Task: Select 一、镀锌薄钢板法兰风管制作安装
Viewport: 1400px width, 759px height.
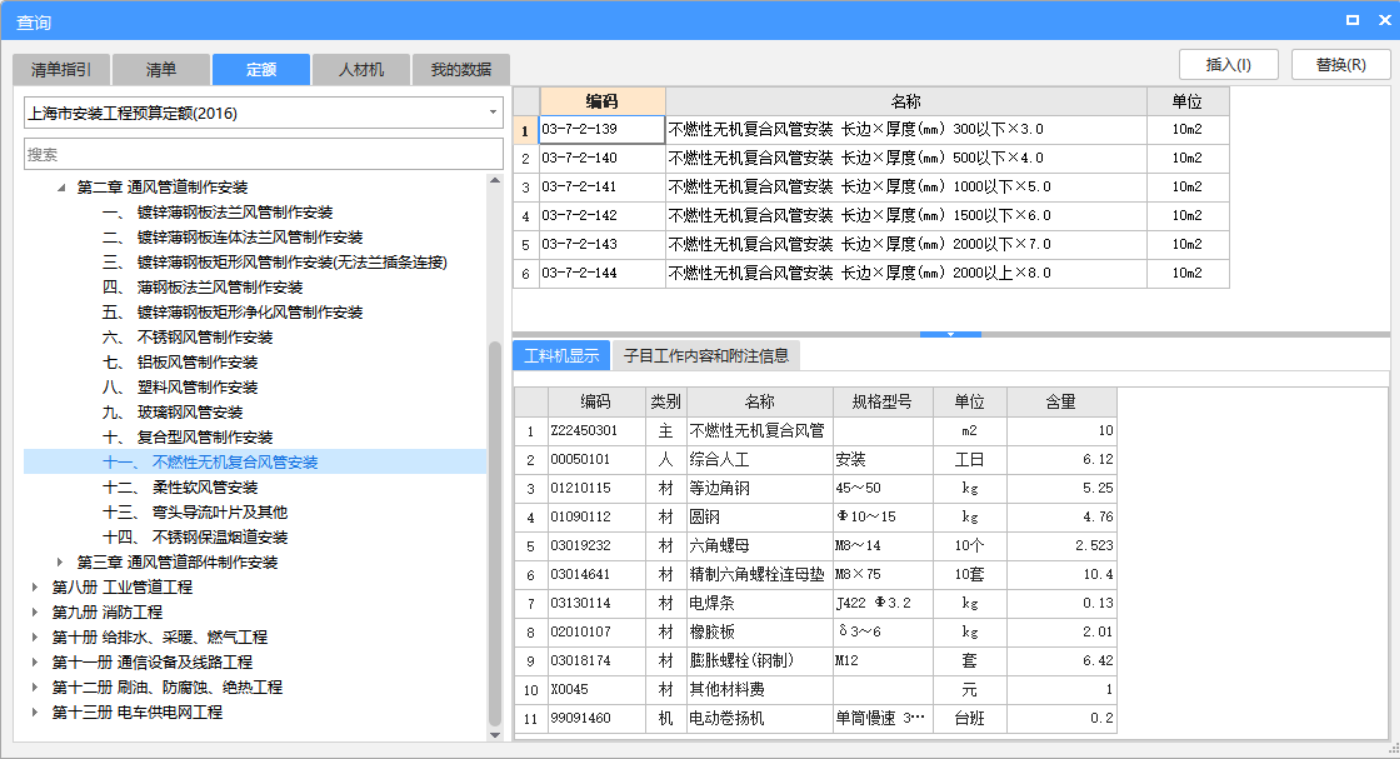Action: (218, 212)
